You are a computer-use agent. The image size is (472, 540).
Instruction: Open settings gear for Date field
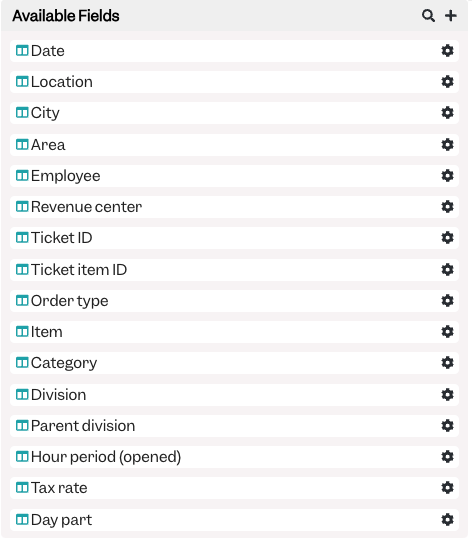coord(447,51)
